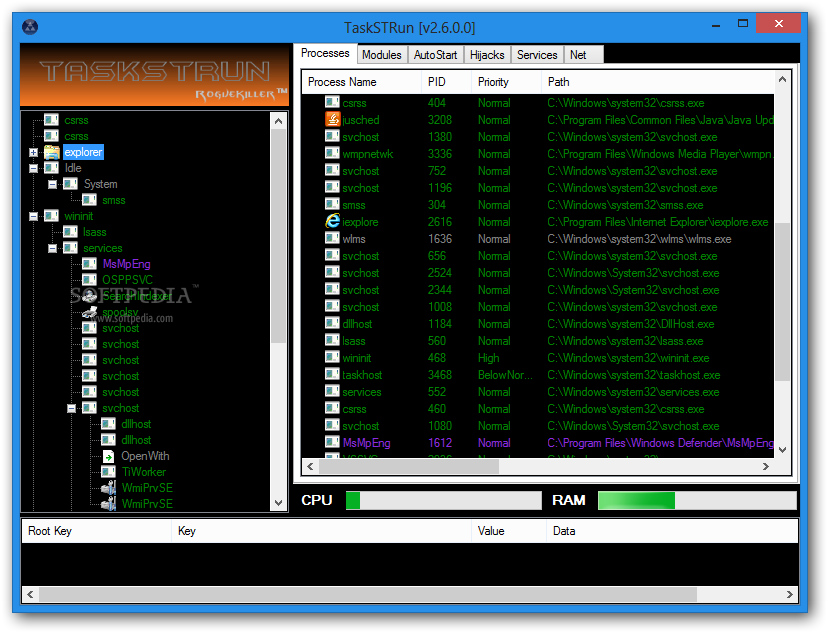
Task: Sort by PID column header
Action: point(446,82)
